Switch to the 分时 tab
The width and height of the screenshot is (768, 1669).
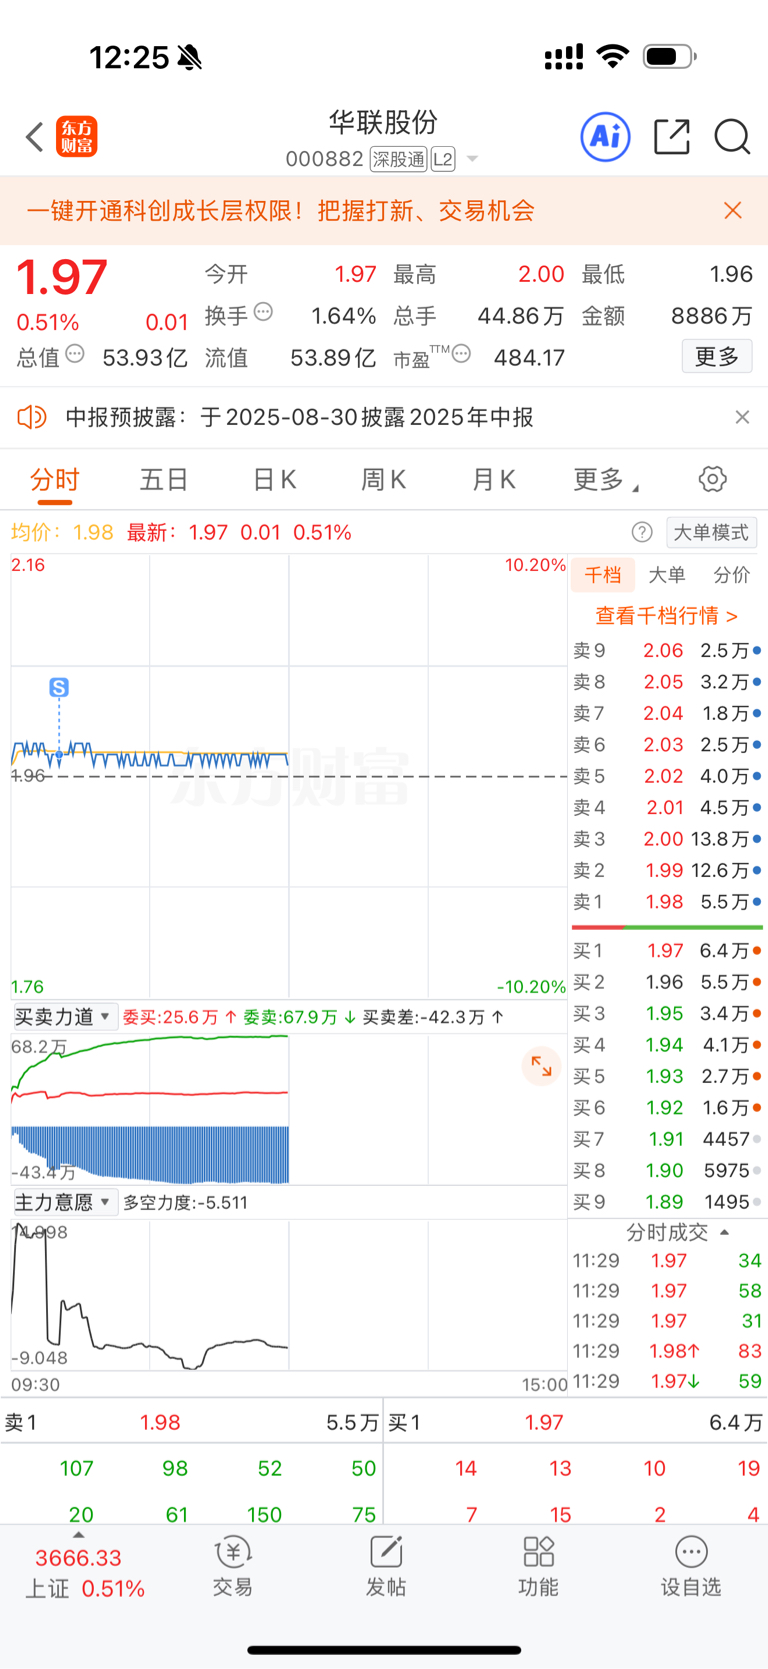pos(54,480)
